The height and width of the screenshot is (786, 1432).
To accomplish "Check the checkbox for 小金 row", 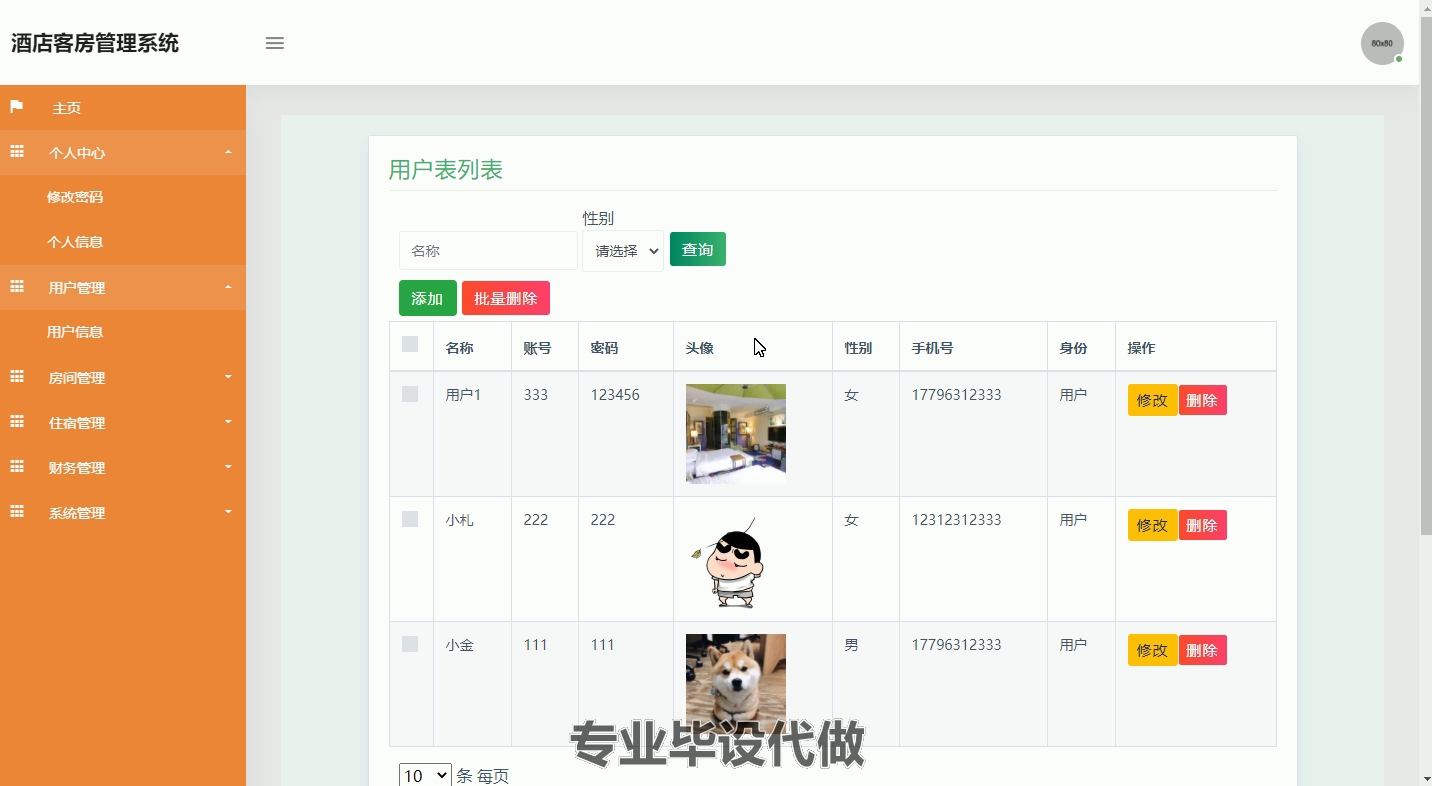I will pos(410,644).
